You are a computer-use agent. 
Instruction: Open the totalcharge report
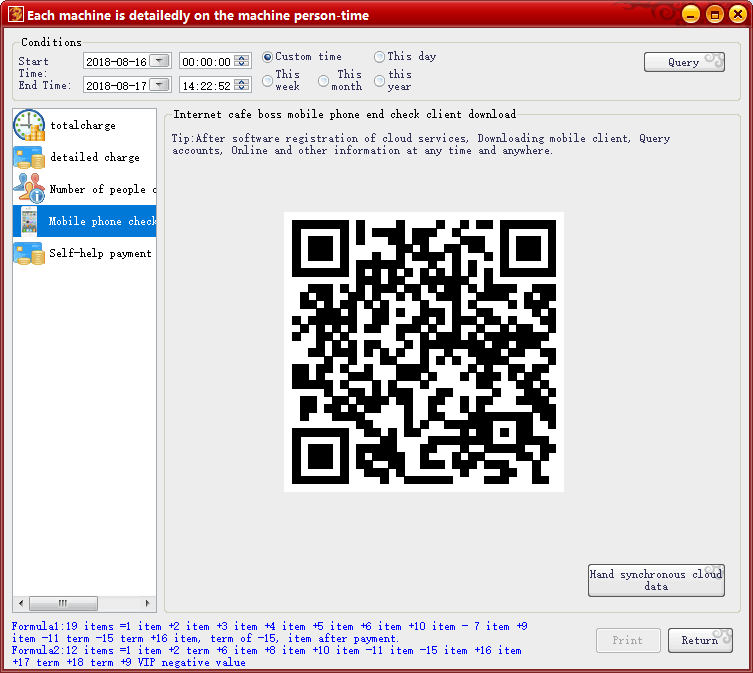click(x=85, y=125)
